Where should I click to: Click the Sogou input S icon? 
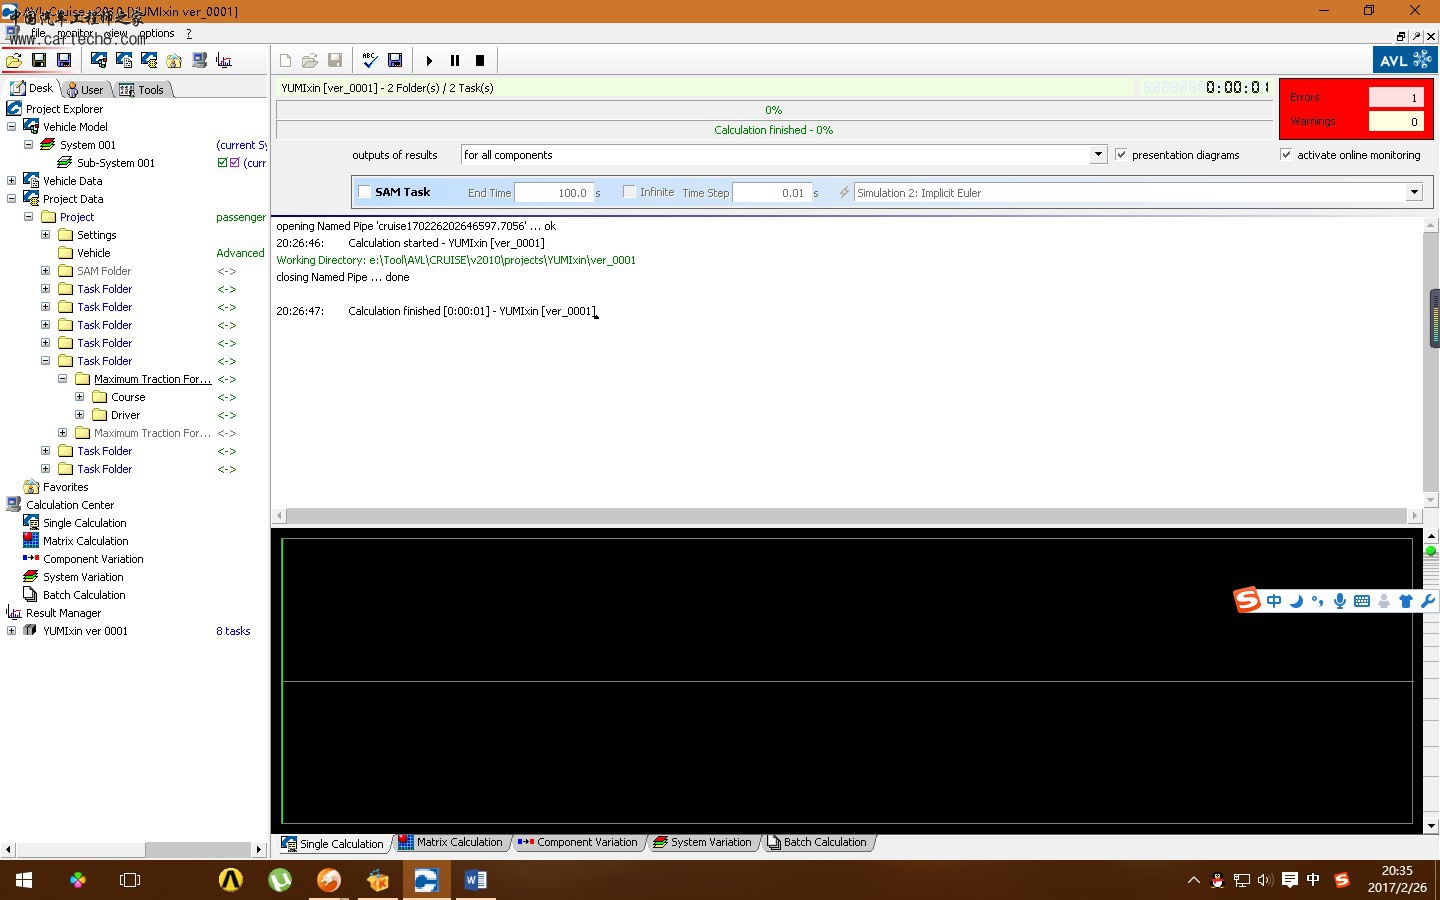[x=1247, y=600]
